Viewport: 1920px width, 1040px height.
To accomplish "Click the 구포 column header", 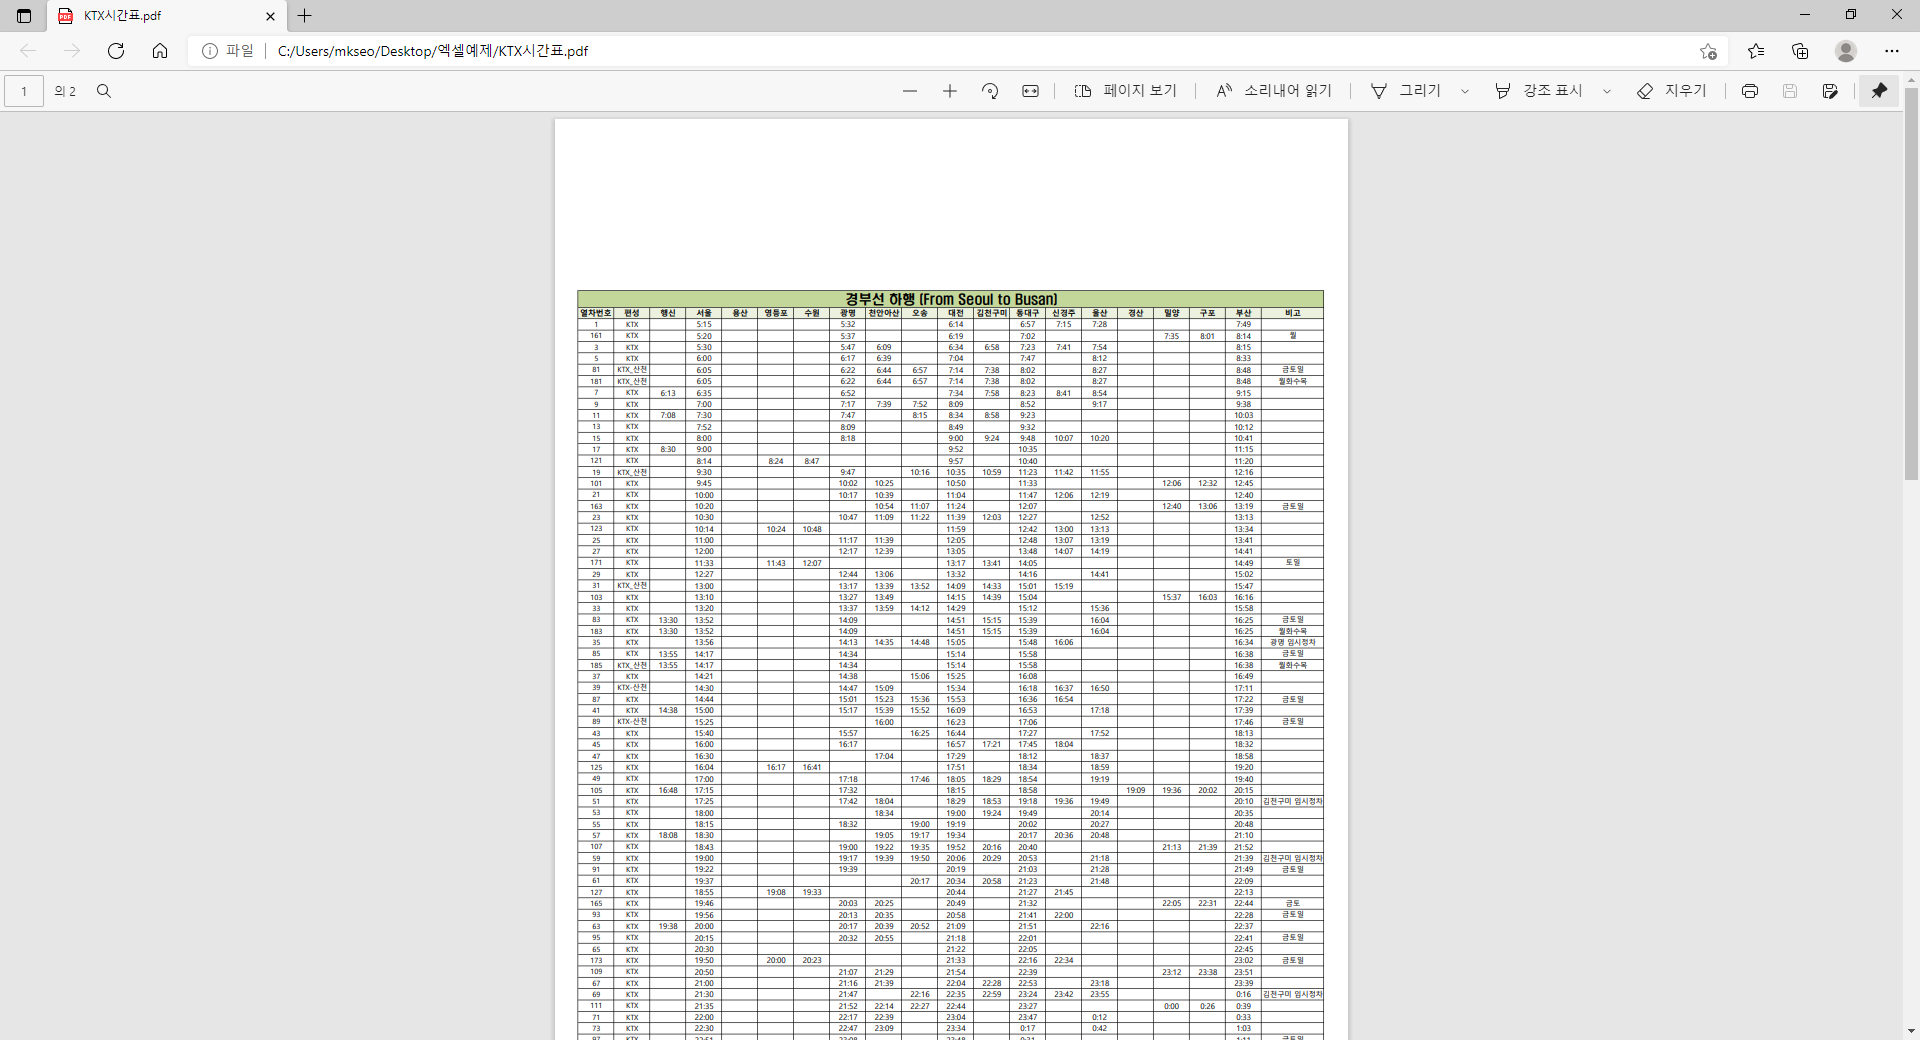I will click(x=1208, y=313).
